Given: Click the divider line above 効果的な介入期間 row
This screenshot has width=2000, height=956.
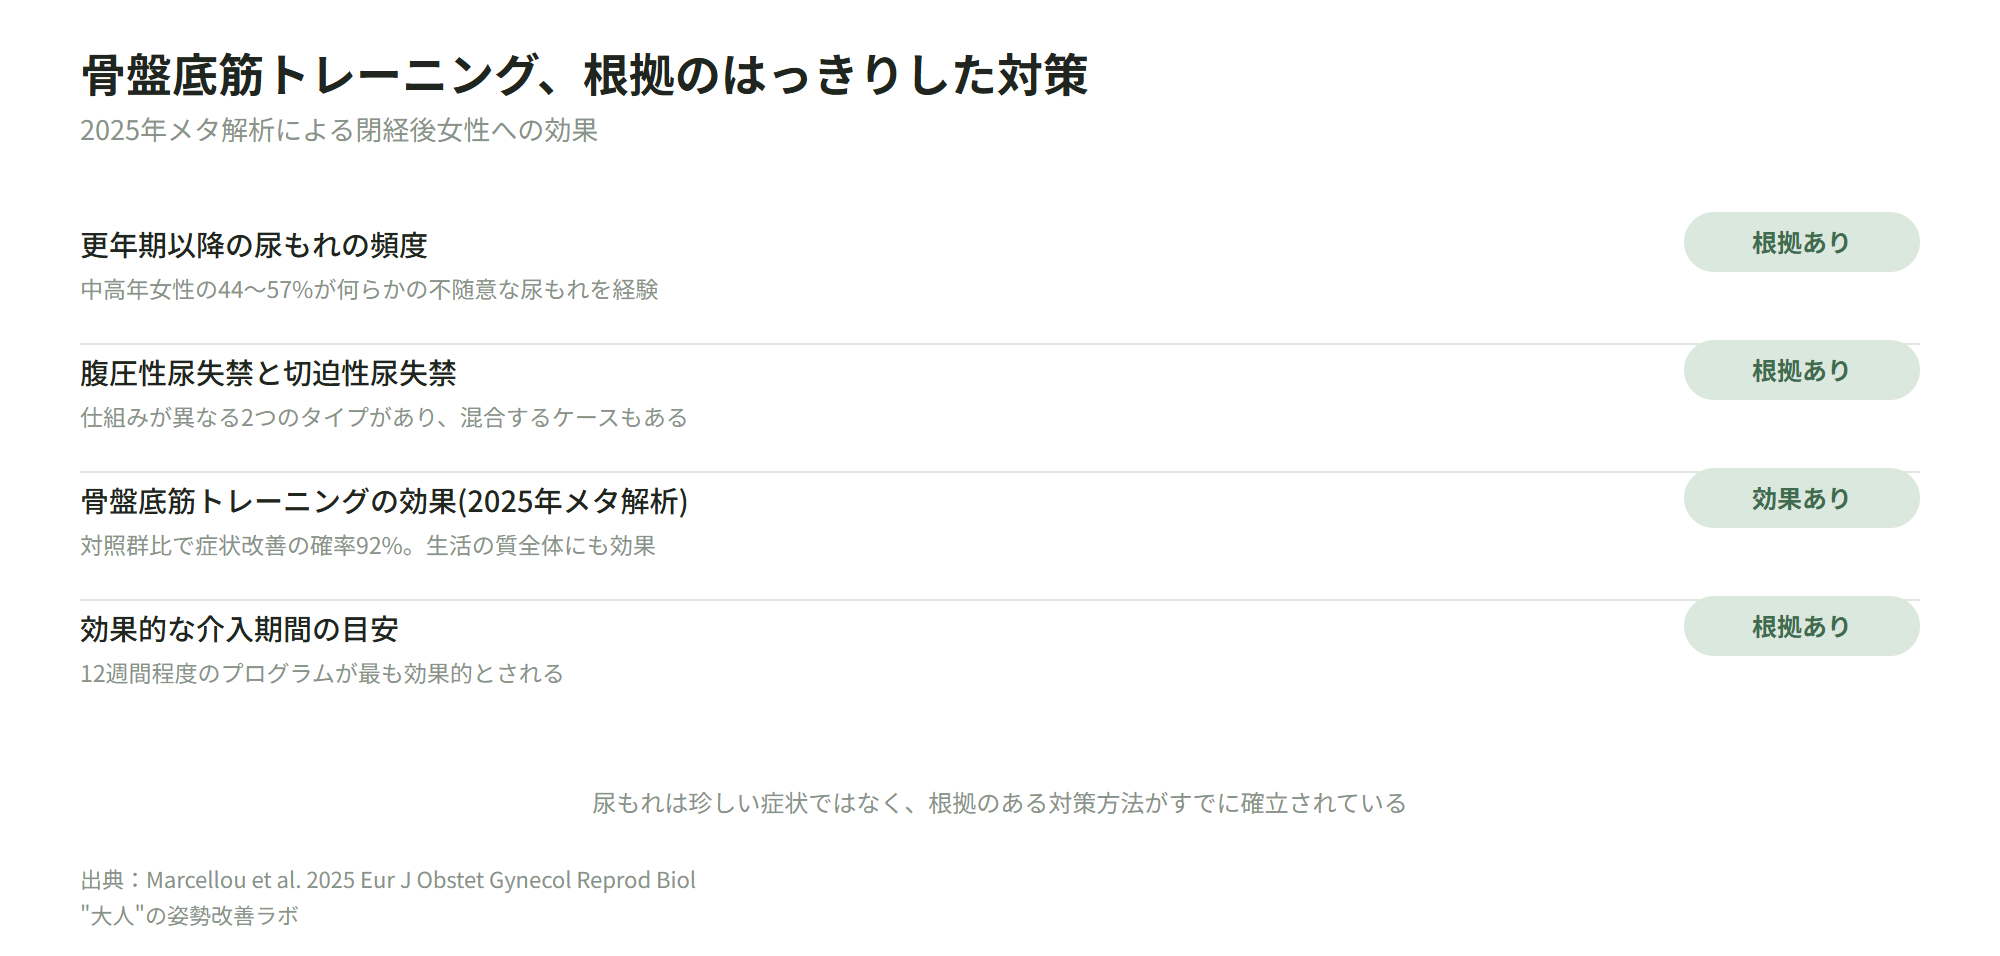Looking at the screenshot, I should pos(1000,600).
